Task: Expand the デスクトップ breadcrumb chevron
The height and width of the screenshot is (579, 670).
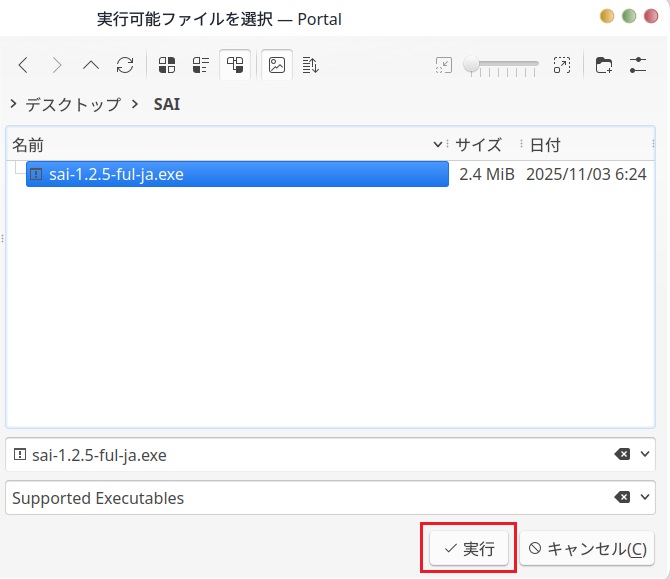Action: point(13,104)
